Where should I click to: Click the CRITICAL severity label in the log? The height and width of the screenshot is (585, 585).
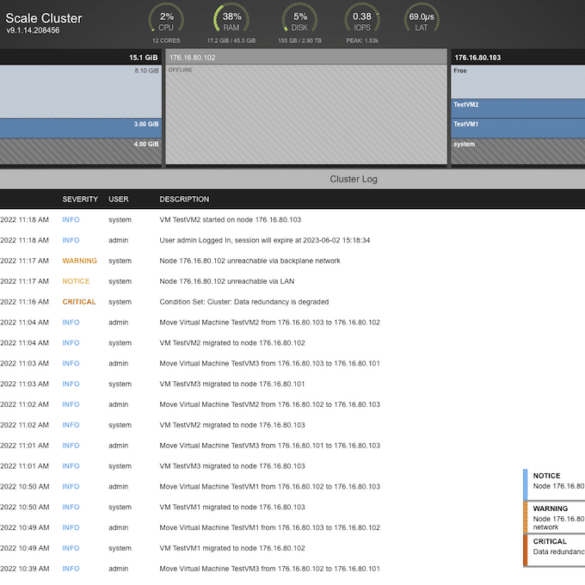click(79, 302)
